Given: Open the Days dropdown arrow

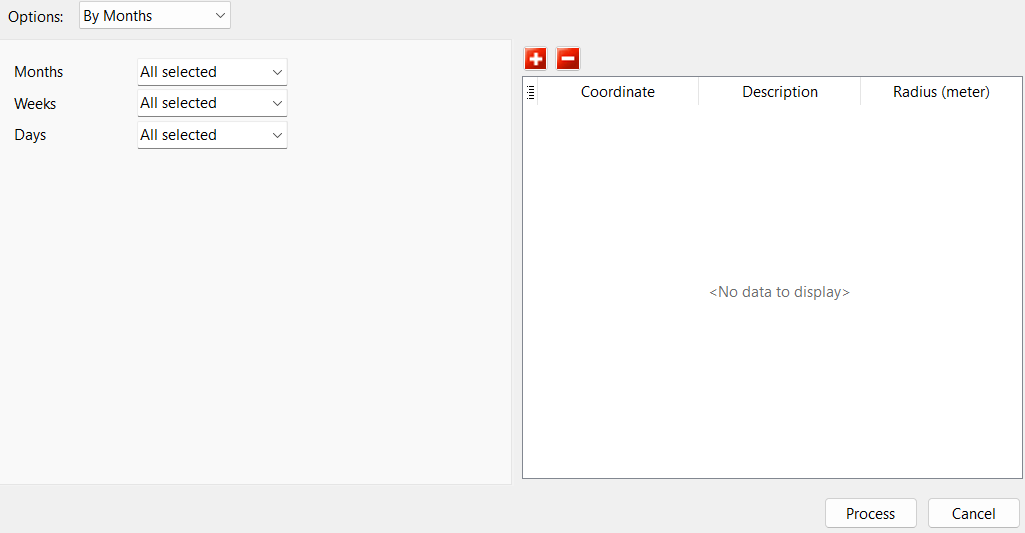Looking at the screenshot, I should pyautogui.click(x=276, y=135).
